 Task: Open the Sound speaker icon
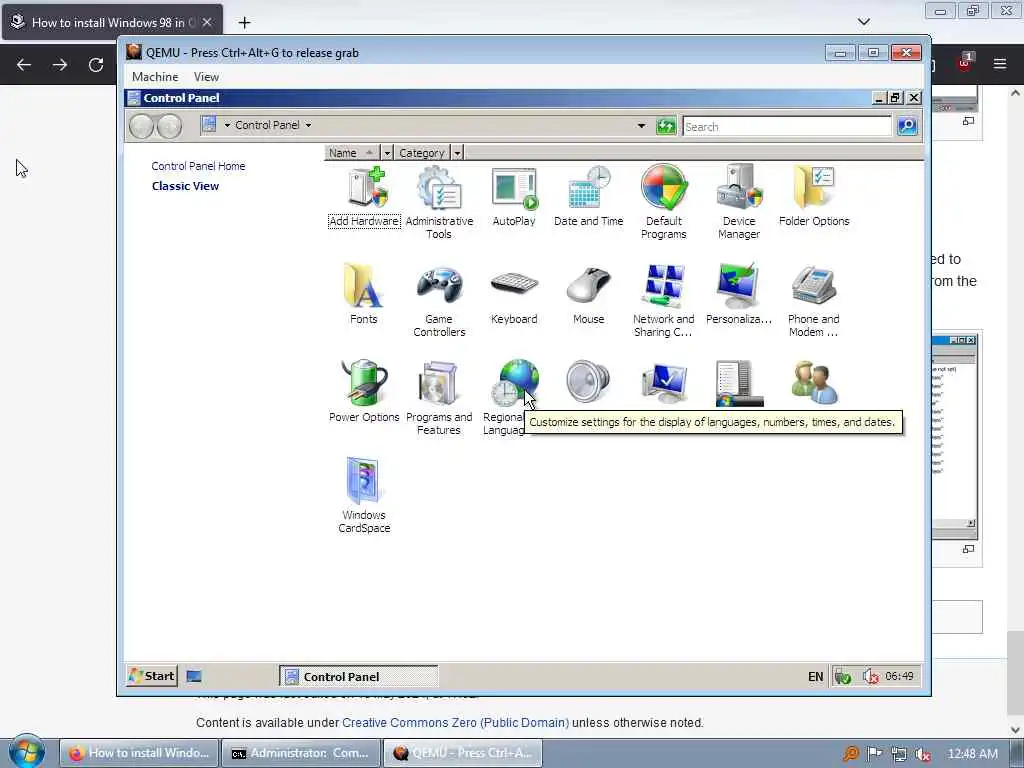[588, 382]
